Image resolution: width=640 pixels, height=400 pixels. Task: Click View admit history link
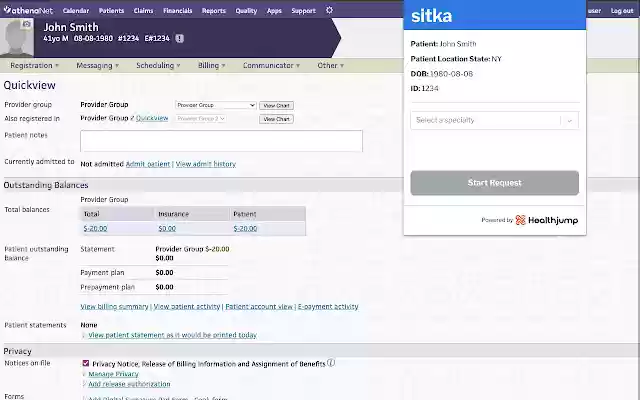tap(206, 164)
